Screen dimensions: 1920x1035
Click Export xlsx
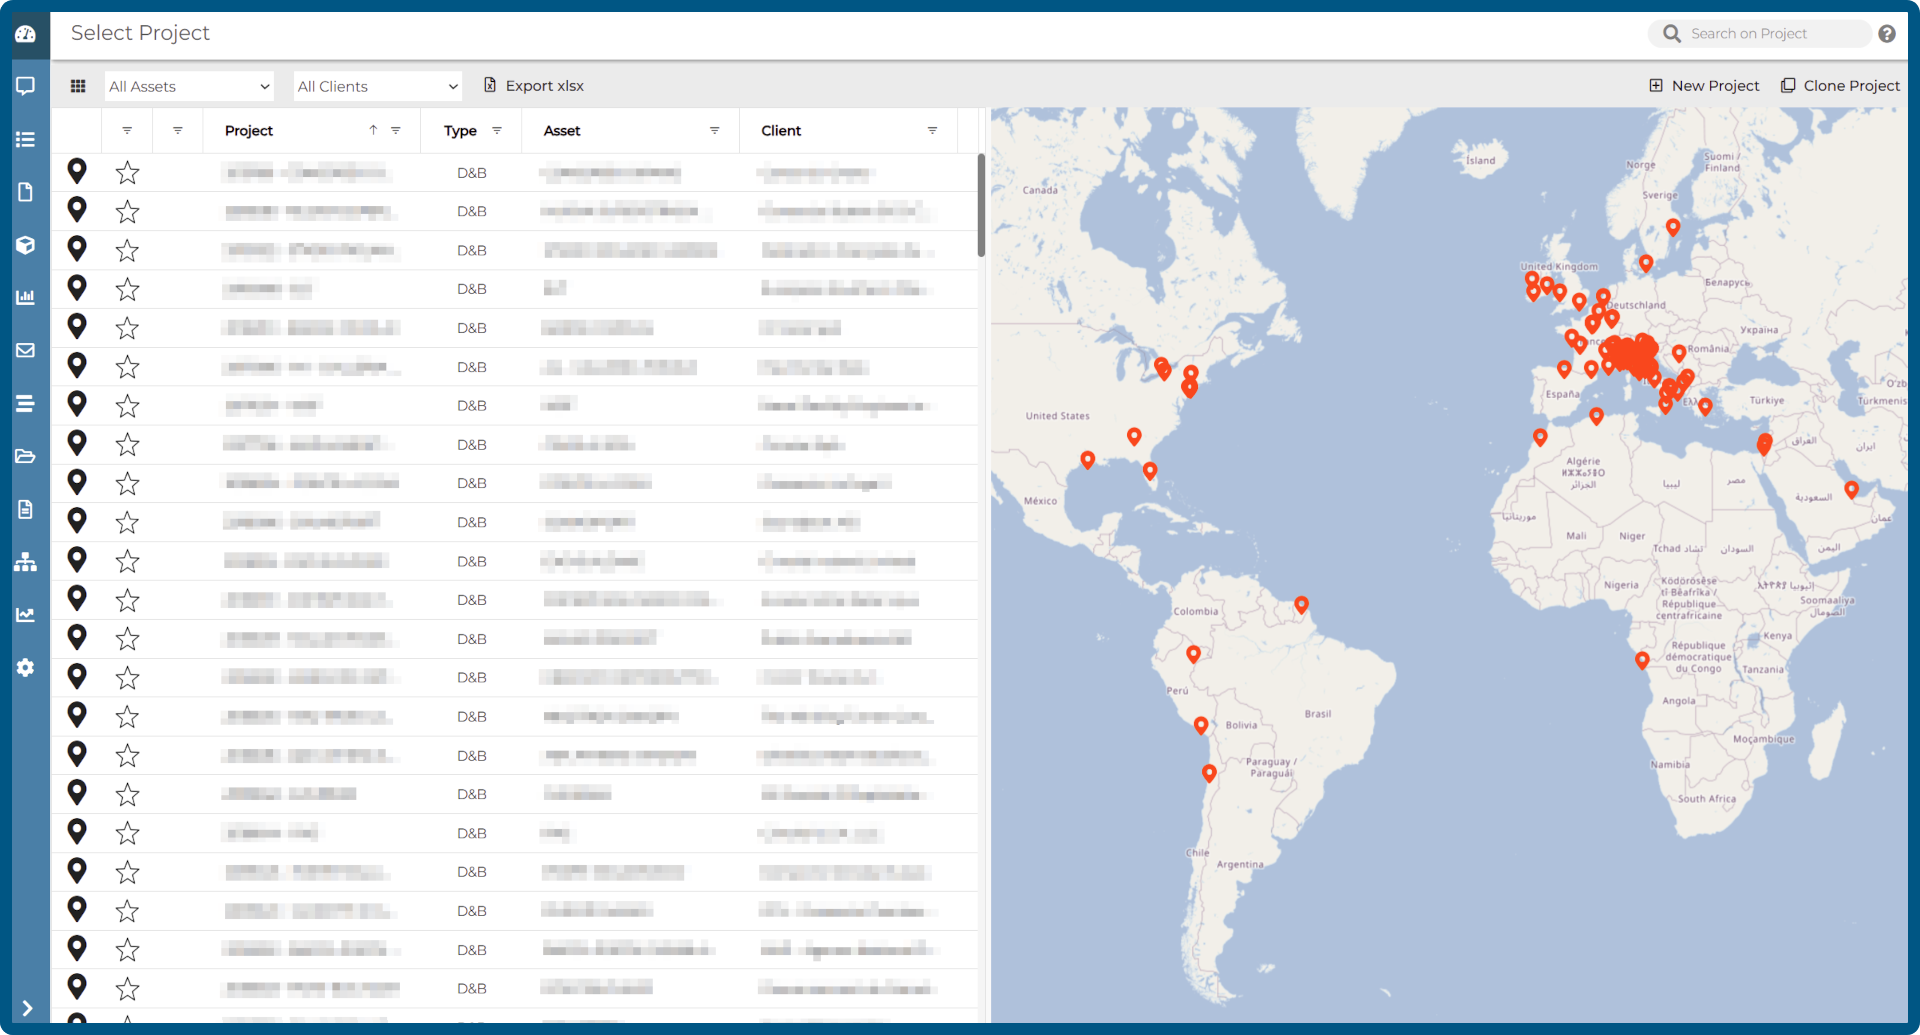[x=533, y=86]
